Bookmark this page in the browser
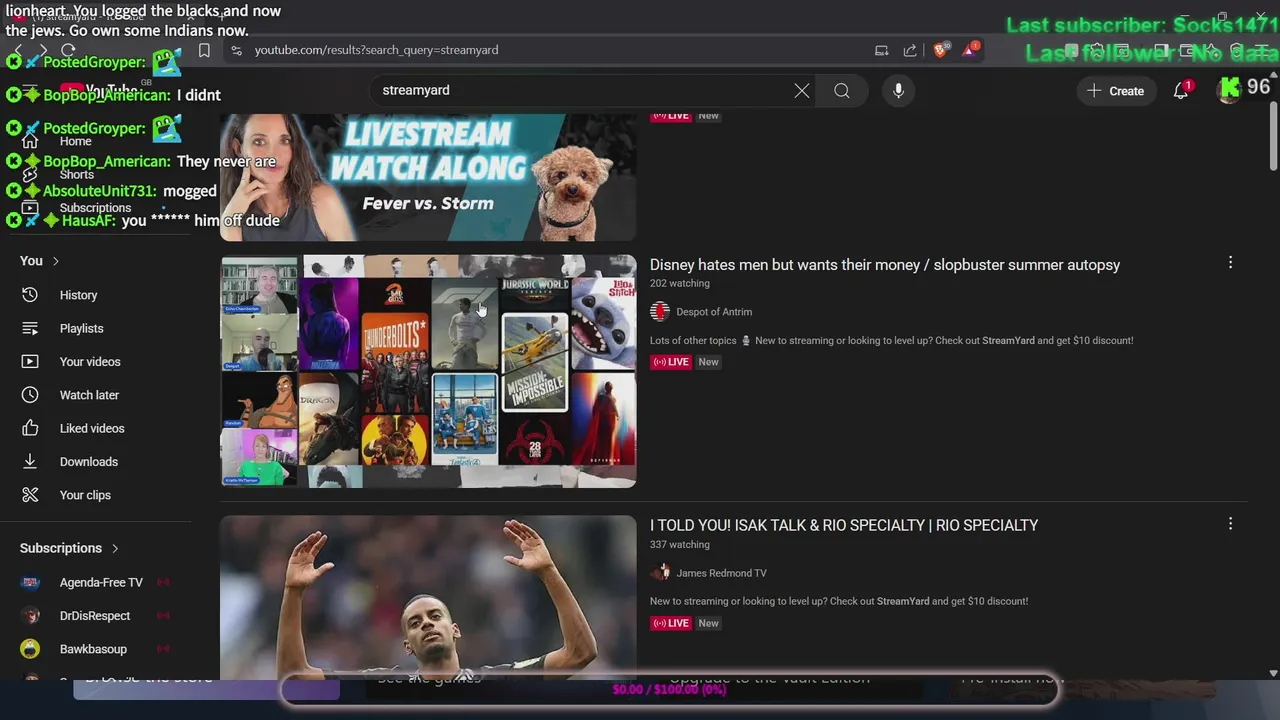Screen dimensions: 1280x720 point(204,50)
